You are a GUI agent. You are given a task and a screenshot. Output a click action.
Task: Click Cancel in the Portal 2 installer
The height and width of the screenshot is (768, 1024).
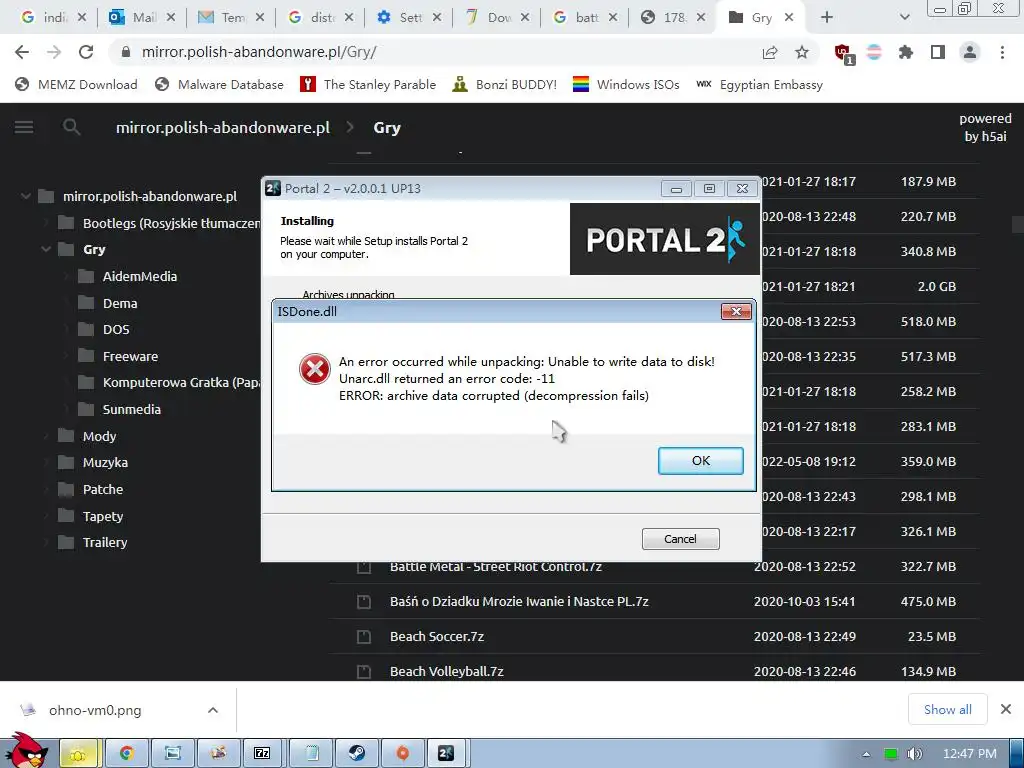pos(680,539)
